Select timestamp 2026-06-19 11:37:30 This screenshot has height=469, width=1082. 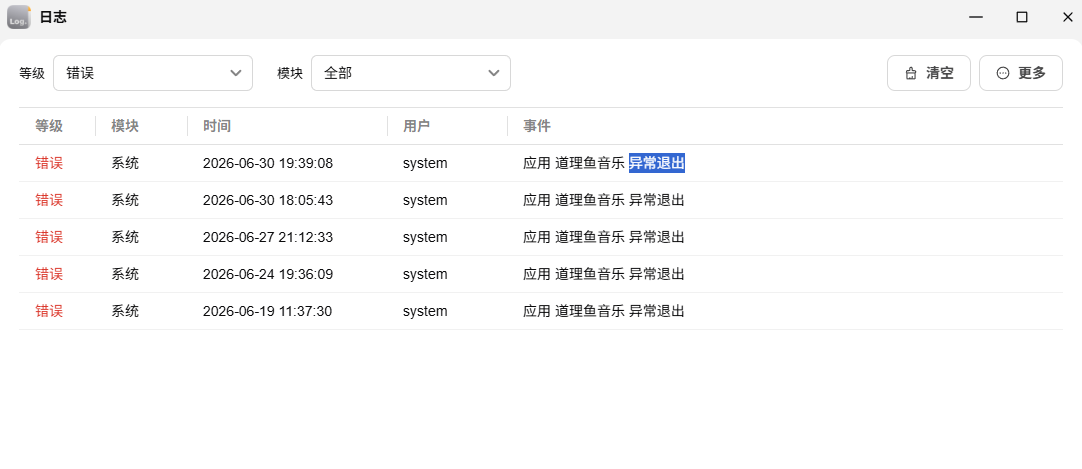pos(267,311)
